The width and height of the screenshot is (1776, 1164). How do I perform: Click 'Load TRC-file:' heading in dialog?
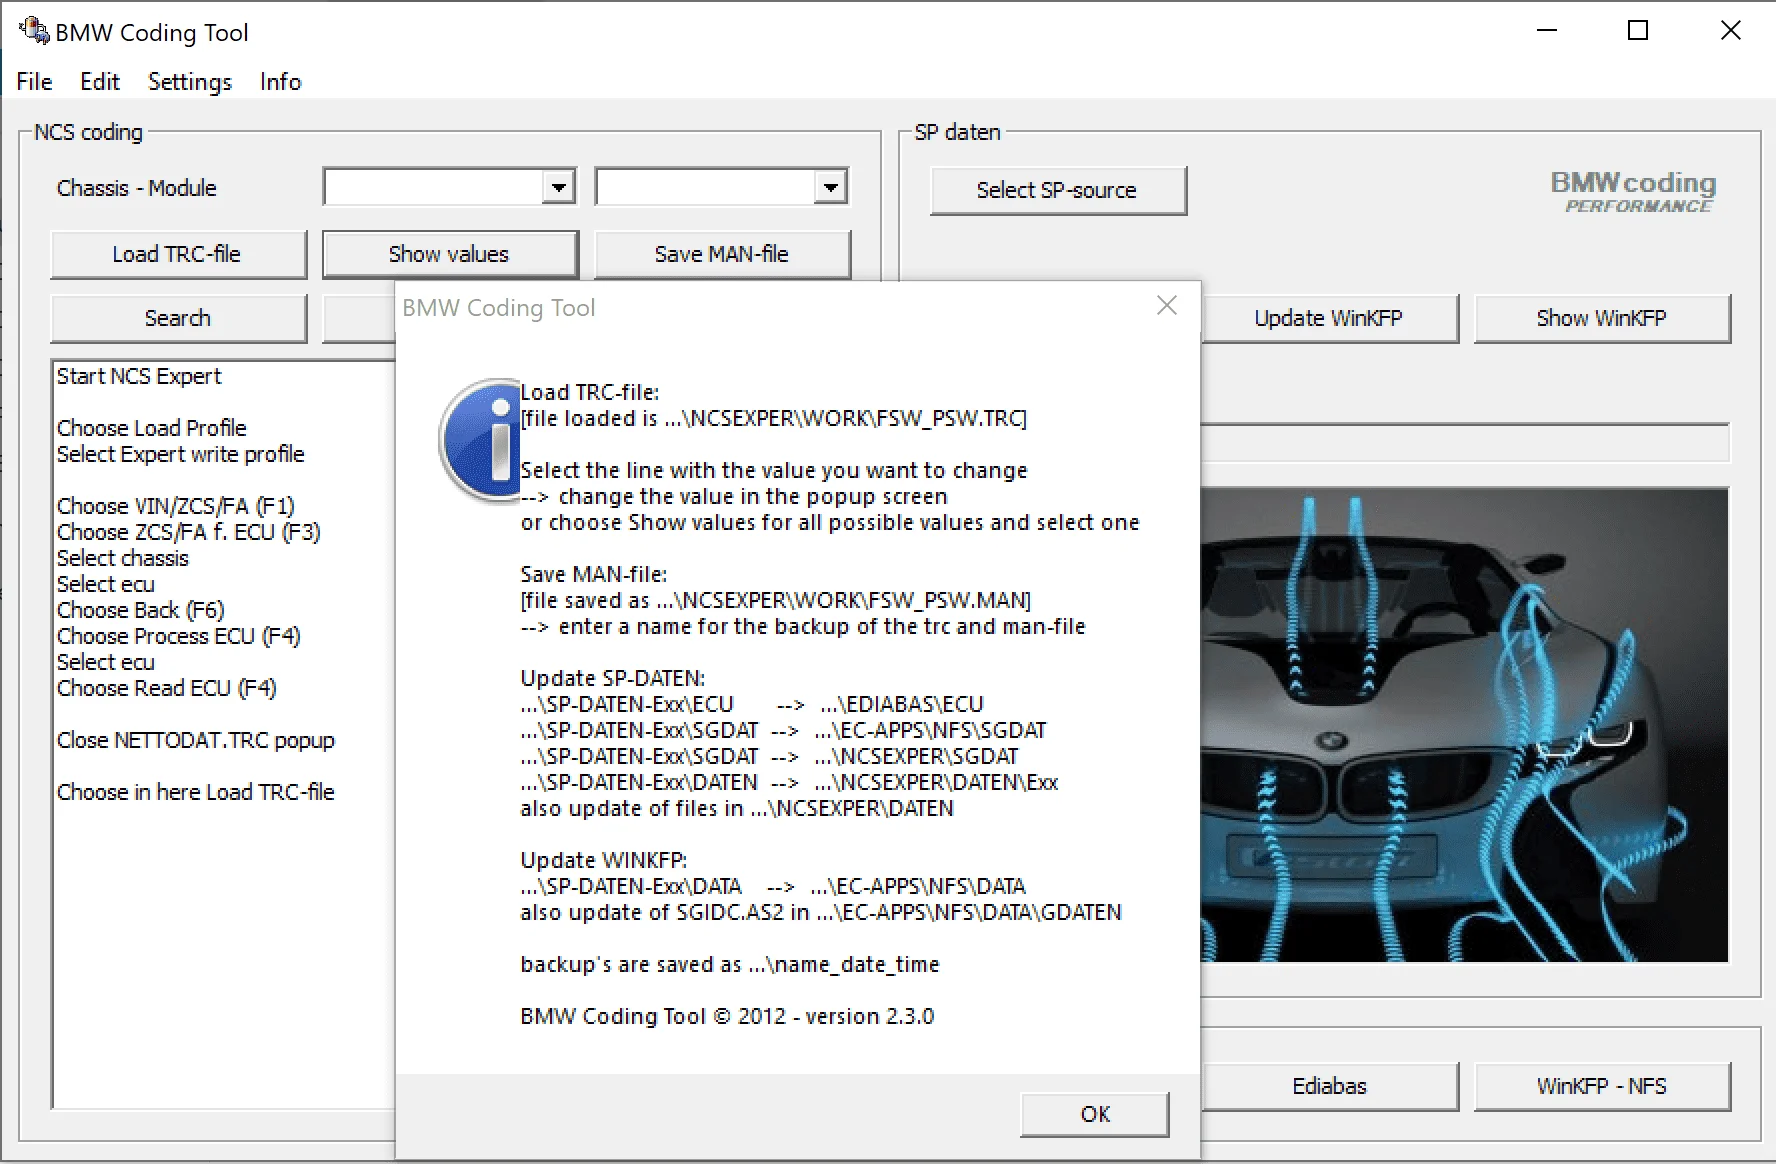[x=590, y=392]
